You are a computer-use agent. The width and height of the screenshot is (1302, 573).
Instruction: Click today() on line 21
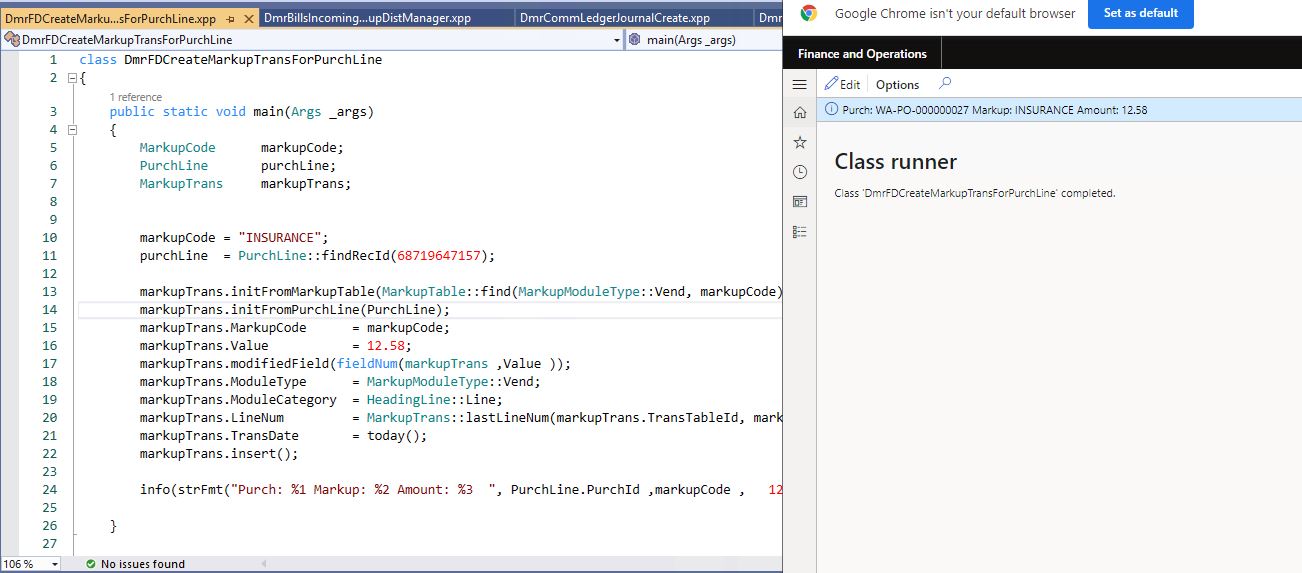tap(393, 436)
